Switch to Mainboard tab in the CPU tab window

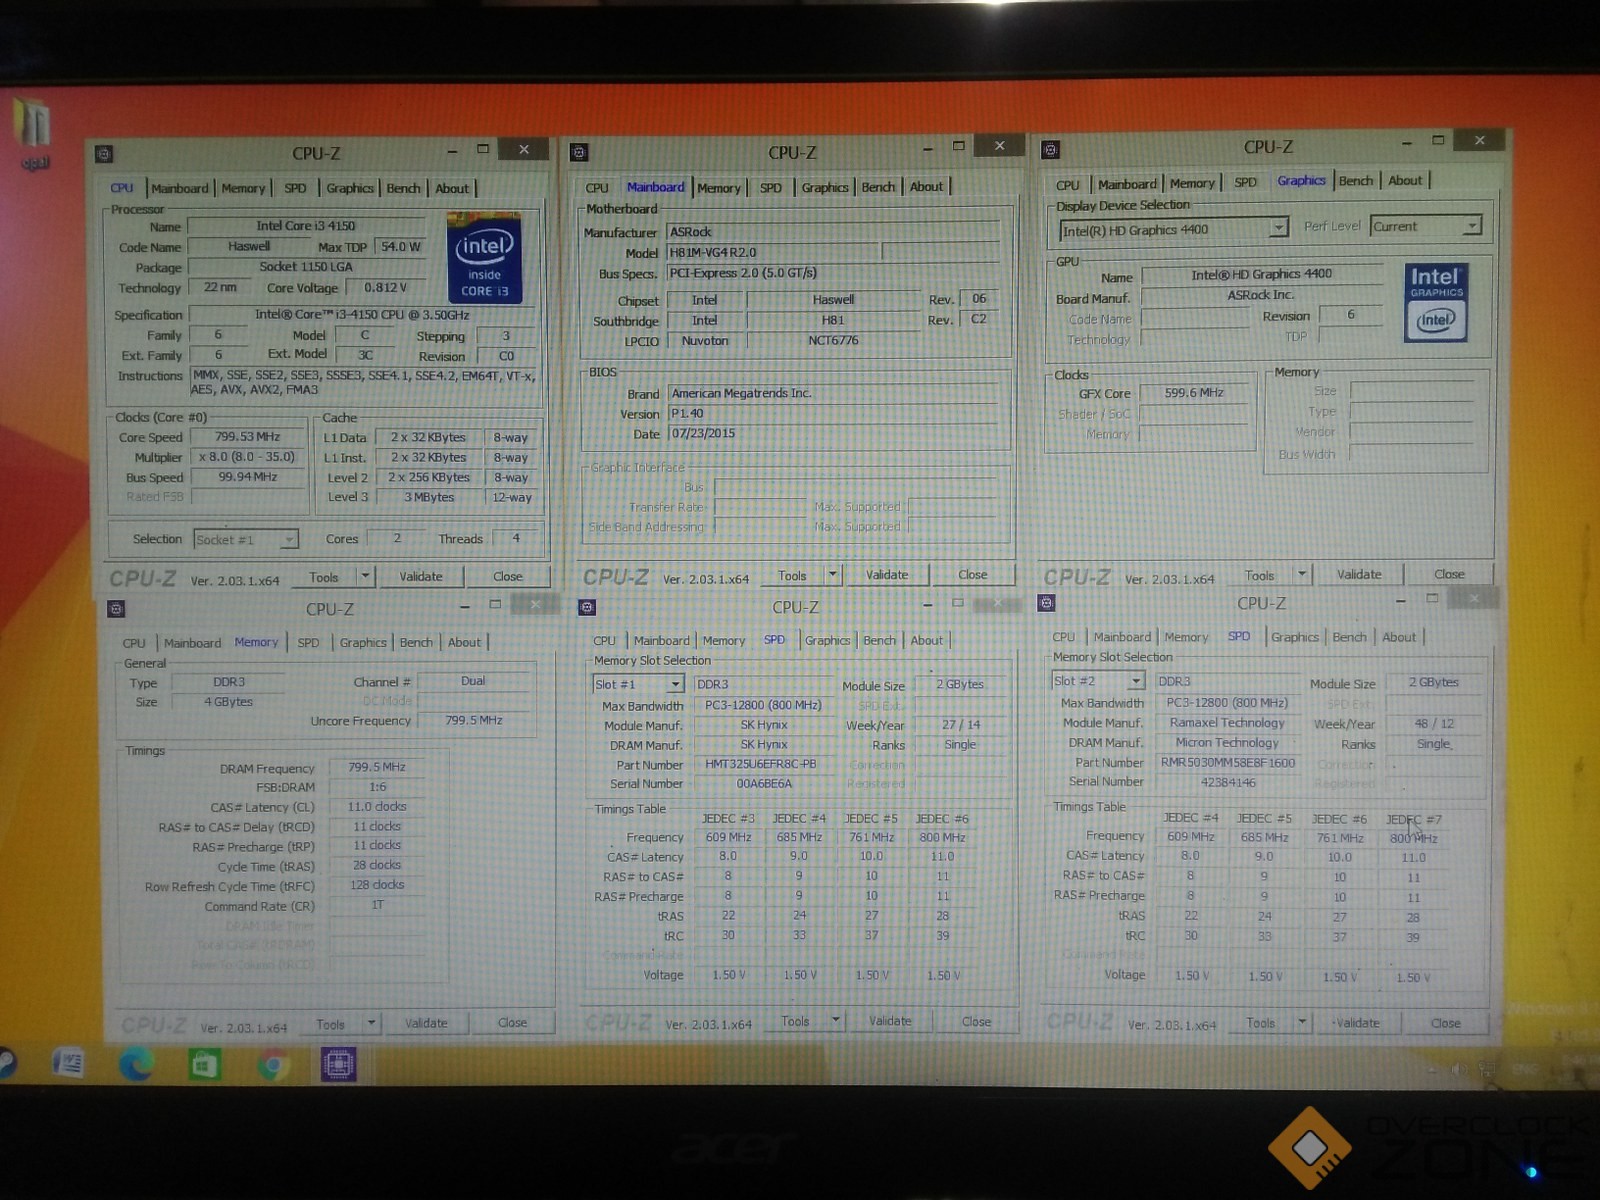pyautogui.click(x=180, y=188)
